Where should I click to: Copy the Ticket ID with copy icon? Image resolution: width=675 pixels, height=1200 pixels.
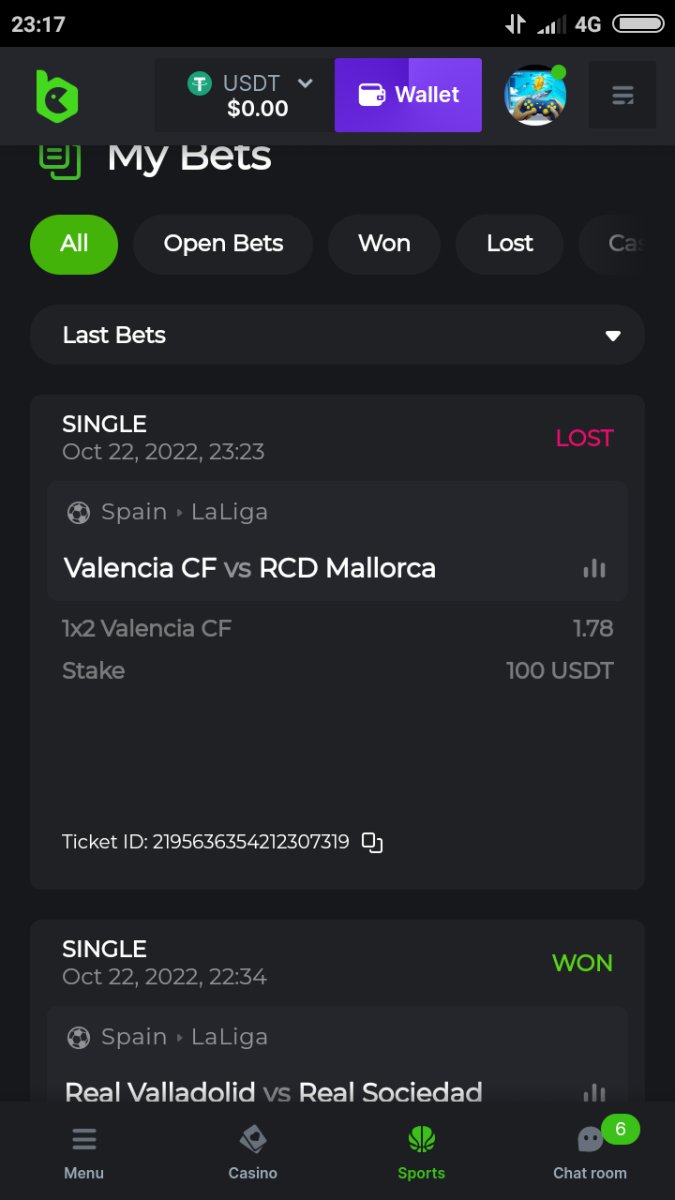click(x=372, y=843)
